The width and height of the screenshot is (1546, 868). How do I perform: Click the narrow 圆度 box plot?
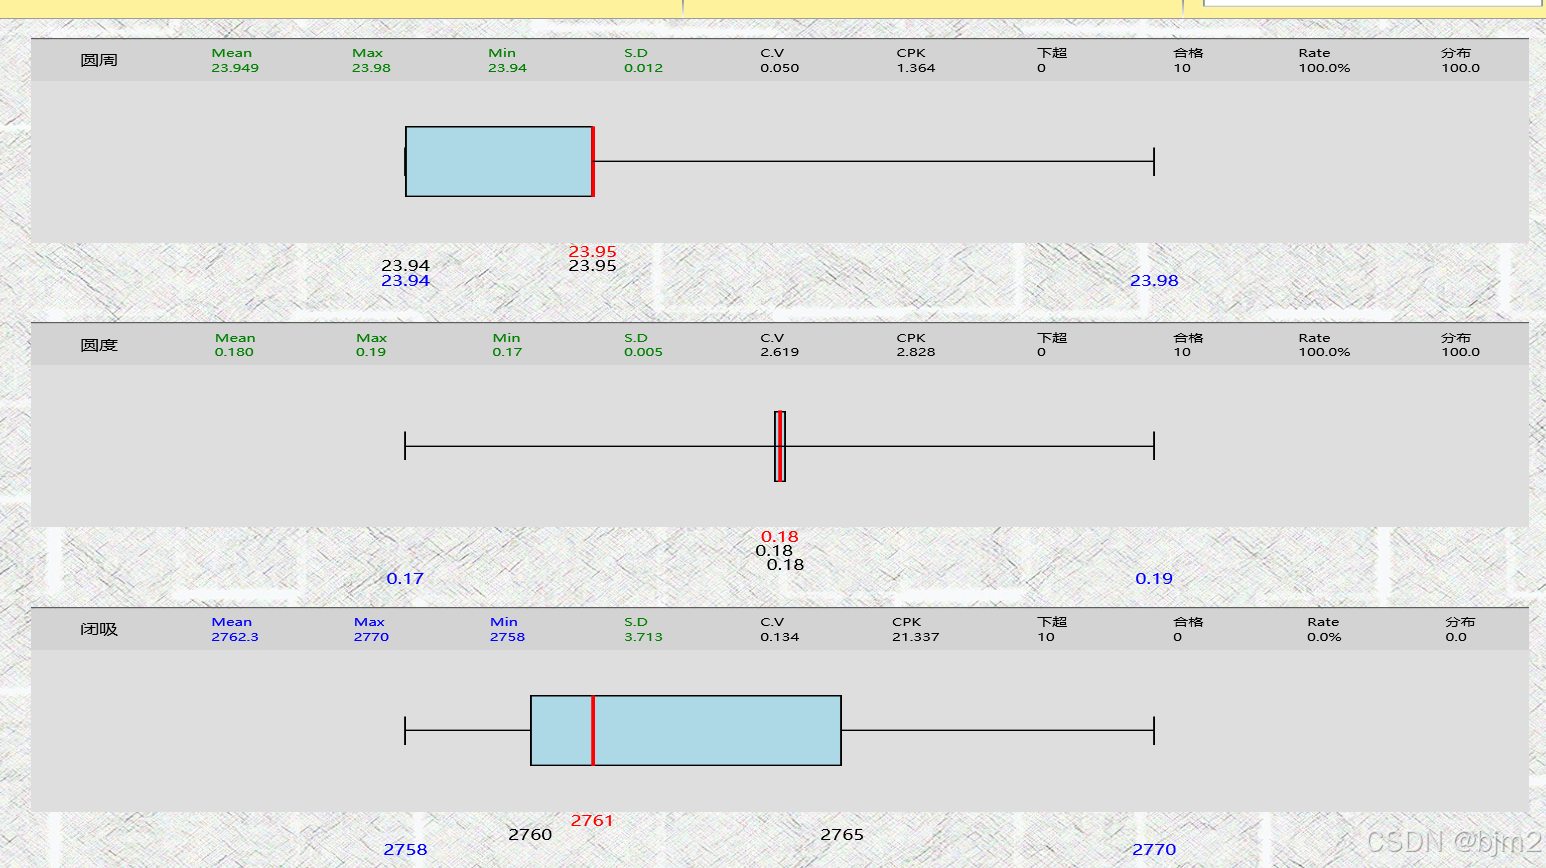pyautogui.click(x=779, y=447)
